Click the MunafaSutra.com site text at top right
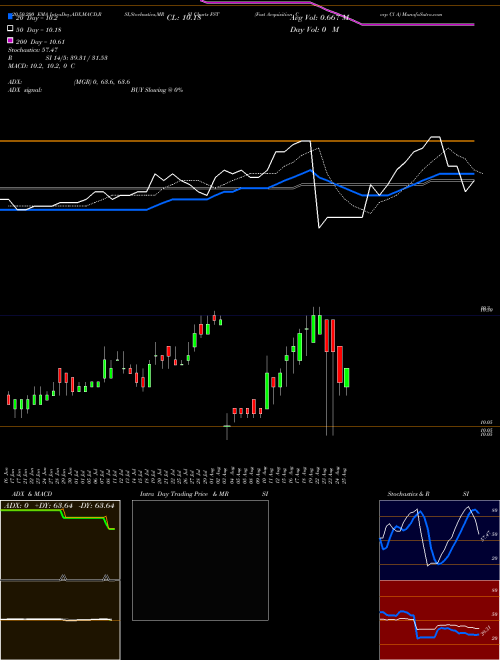500x660 pixels. point(422,14)
